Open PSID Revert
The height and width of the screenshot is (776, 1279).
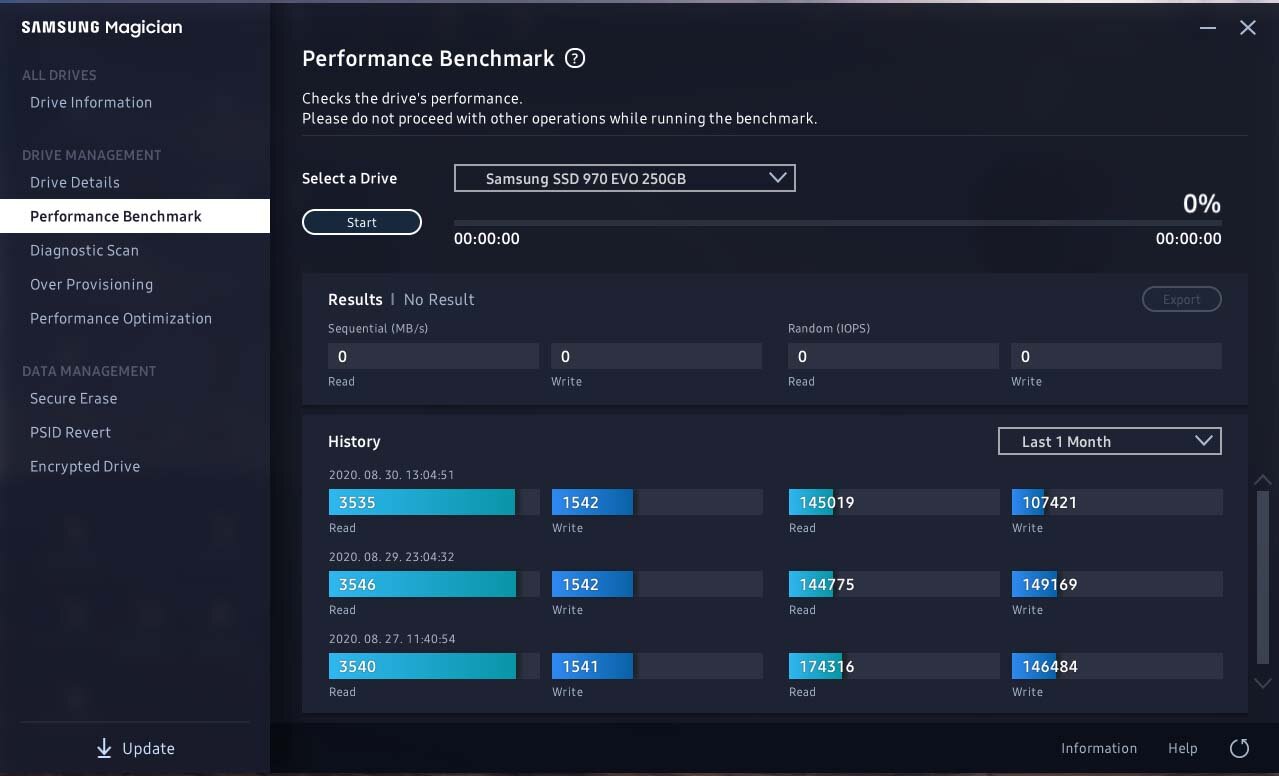point(70,432)
